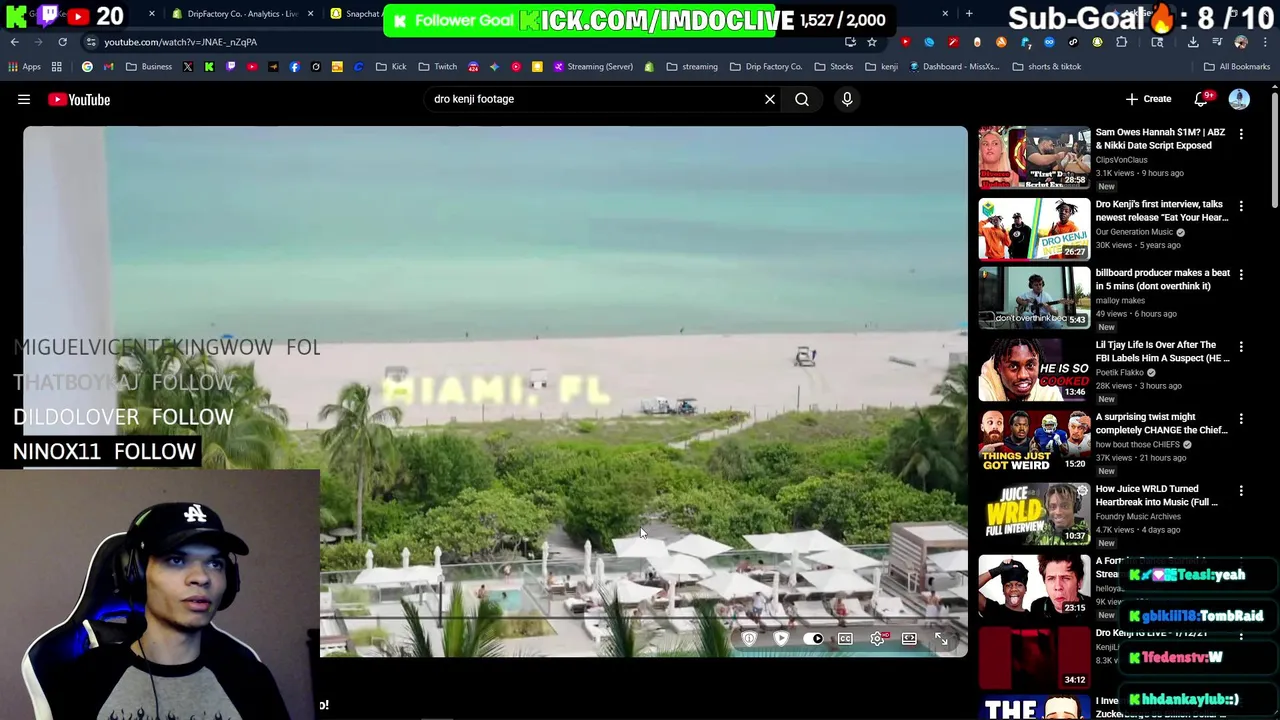Reload the page in browser
The image size is (1280, 720).
(x=62, y=42)
